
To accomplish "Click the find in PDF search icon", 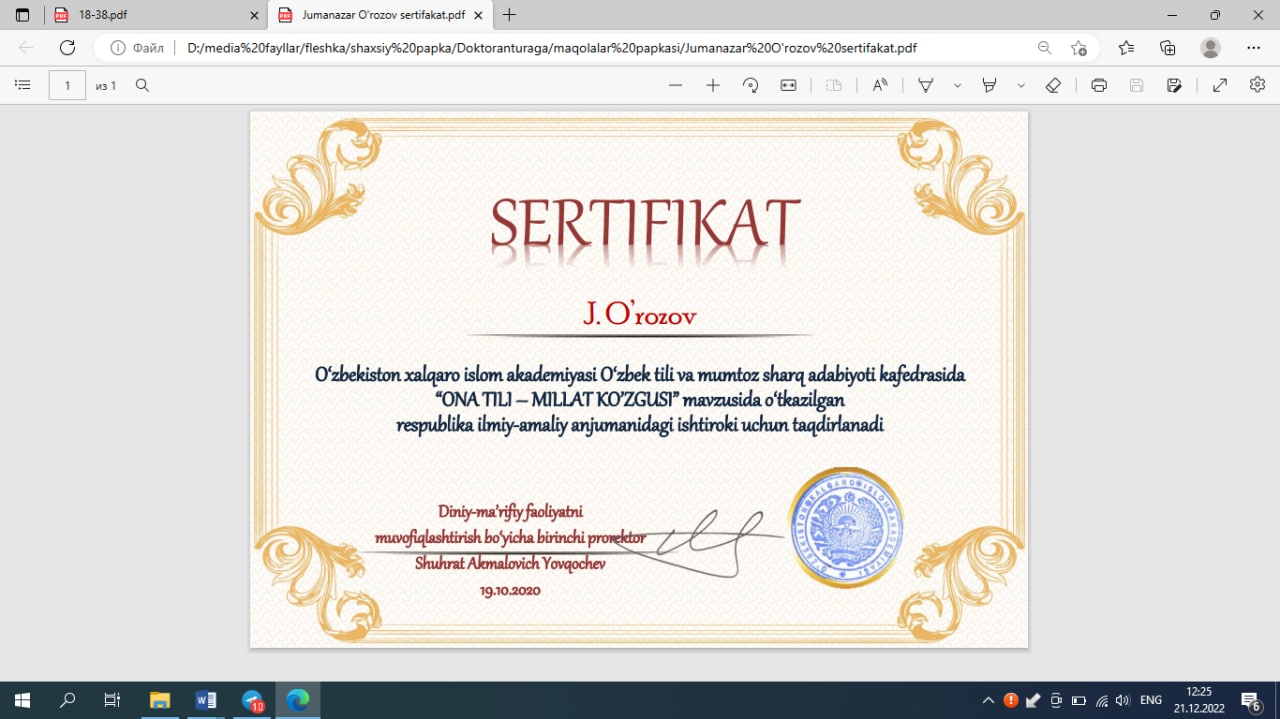I will (x=142, y=86).
